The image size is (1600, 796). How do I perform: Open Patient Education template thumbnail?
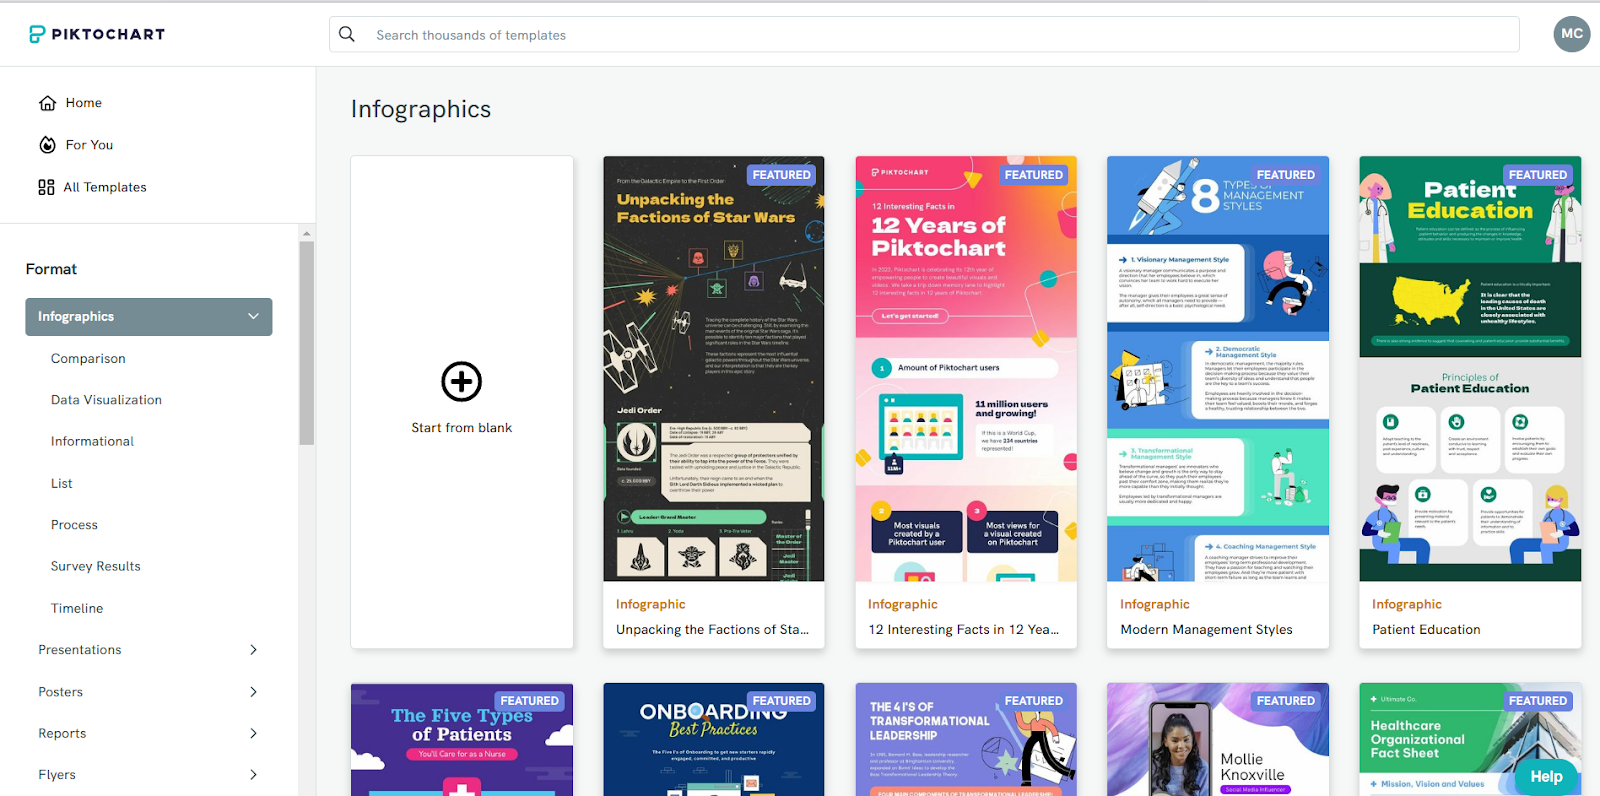pos(1470,369)
